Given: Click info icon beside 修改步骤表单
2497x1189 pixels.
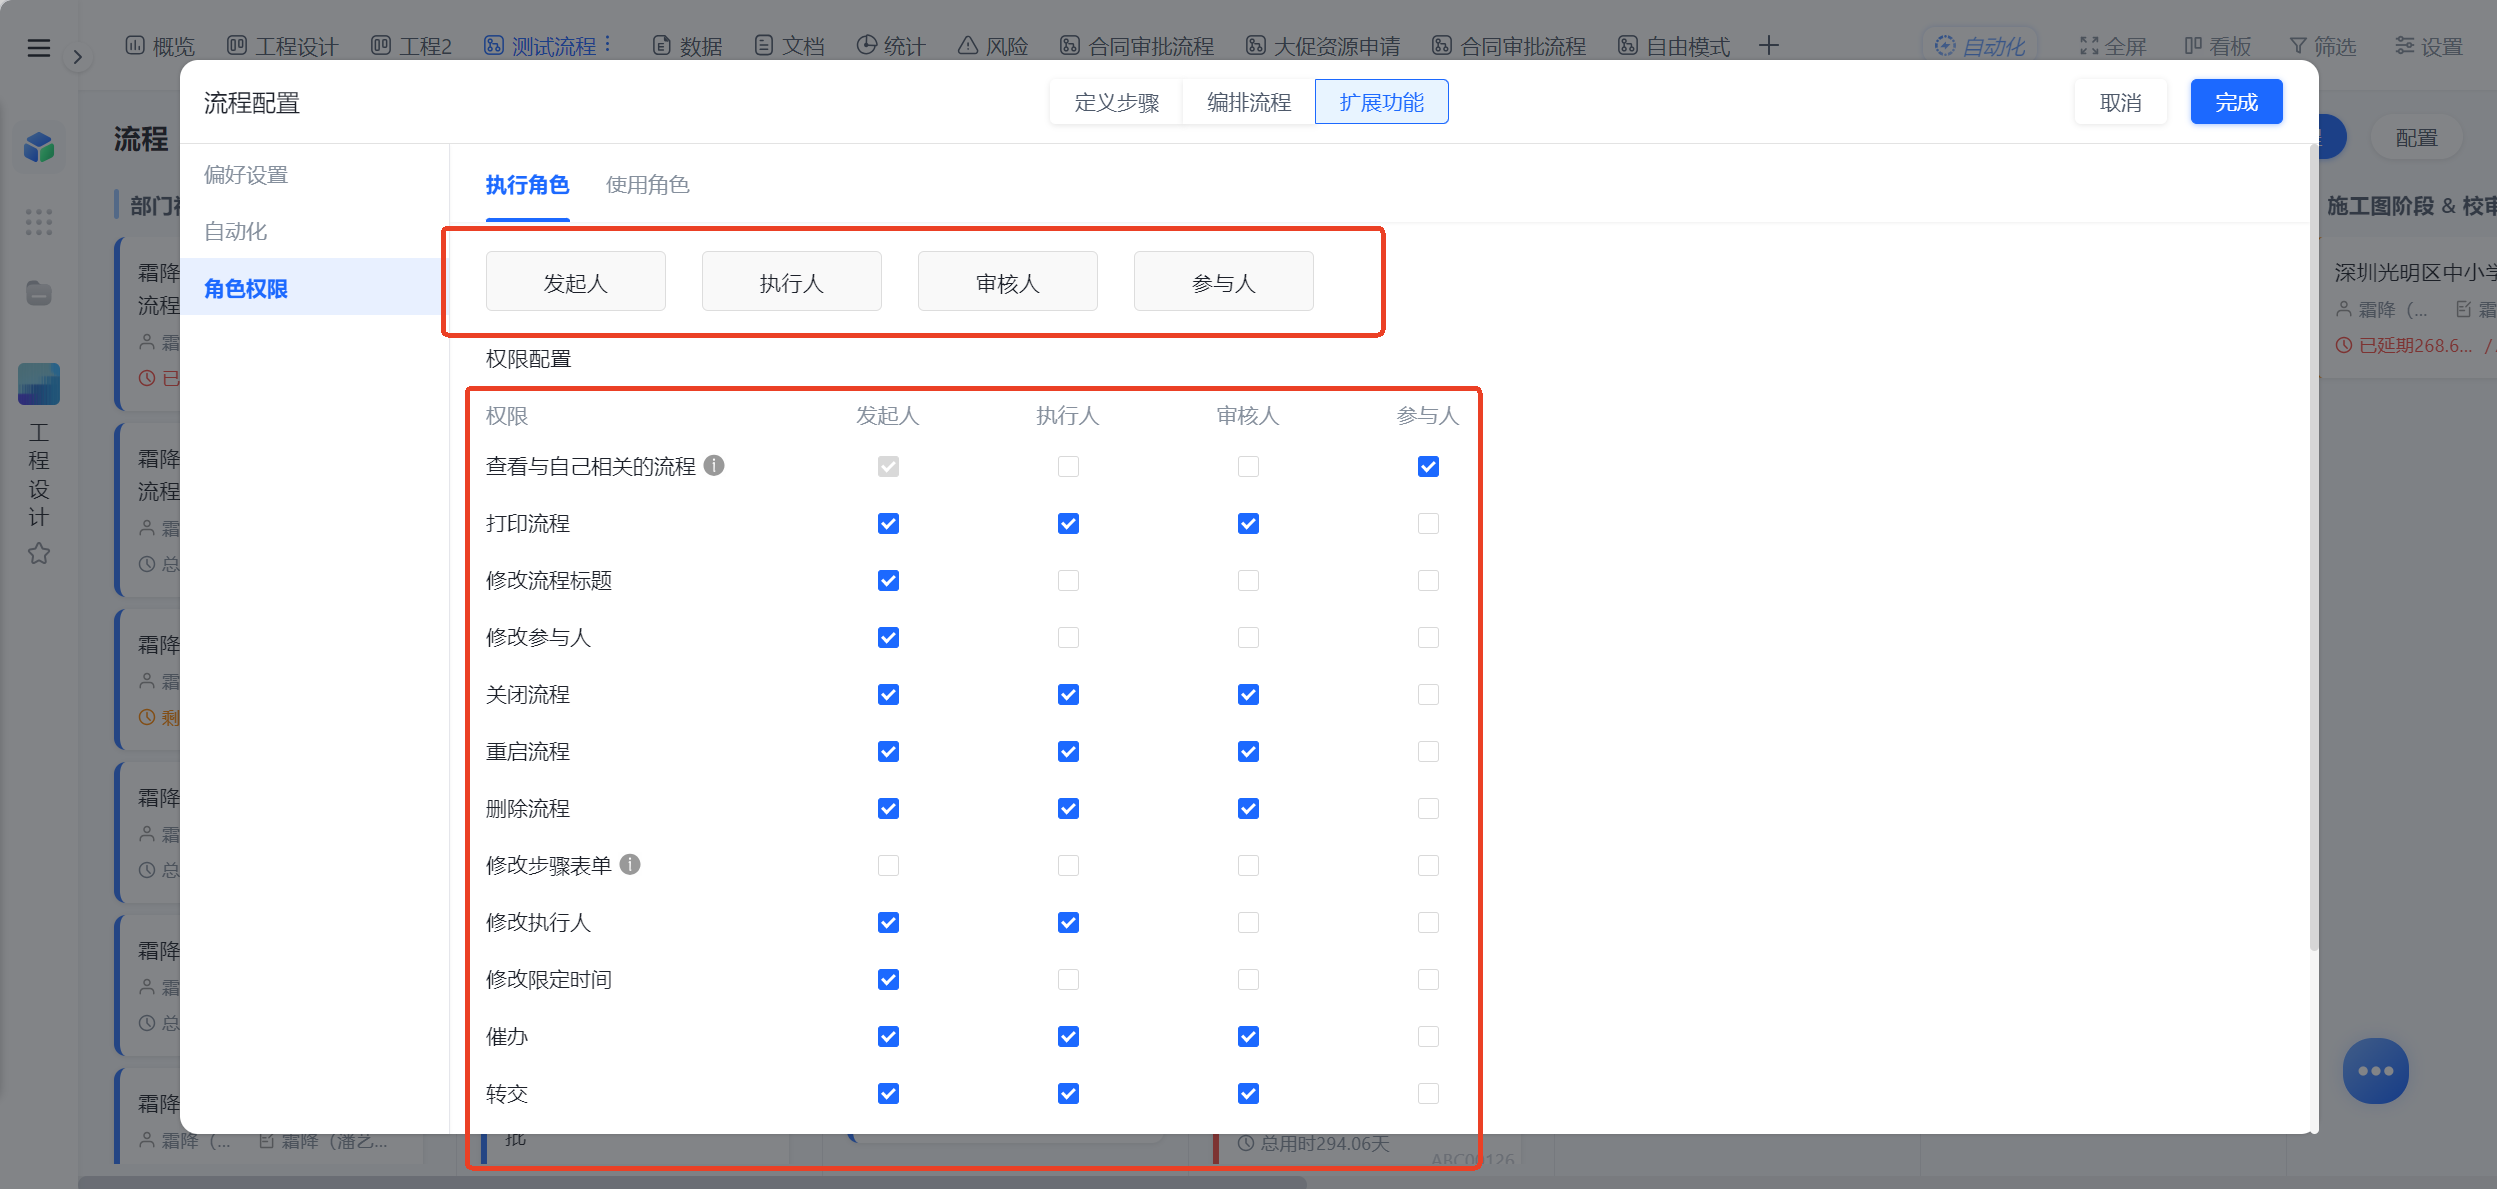Looking at the screenshot, I should pos(630,865).
